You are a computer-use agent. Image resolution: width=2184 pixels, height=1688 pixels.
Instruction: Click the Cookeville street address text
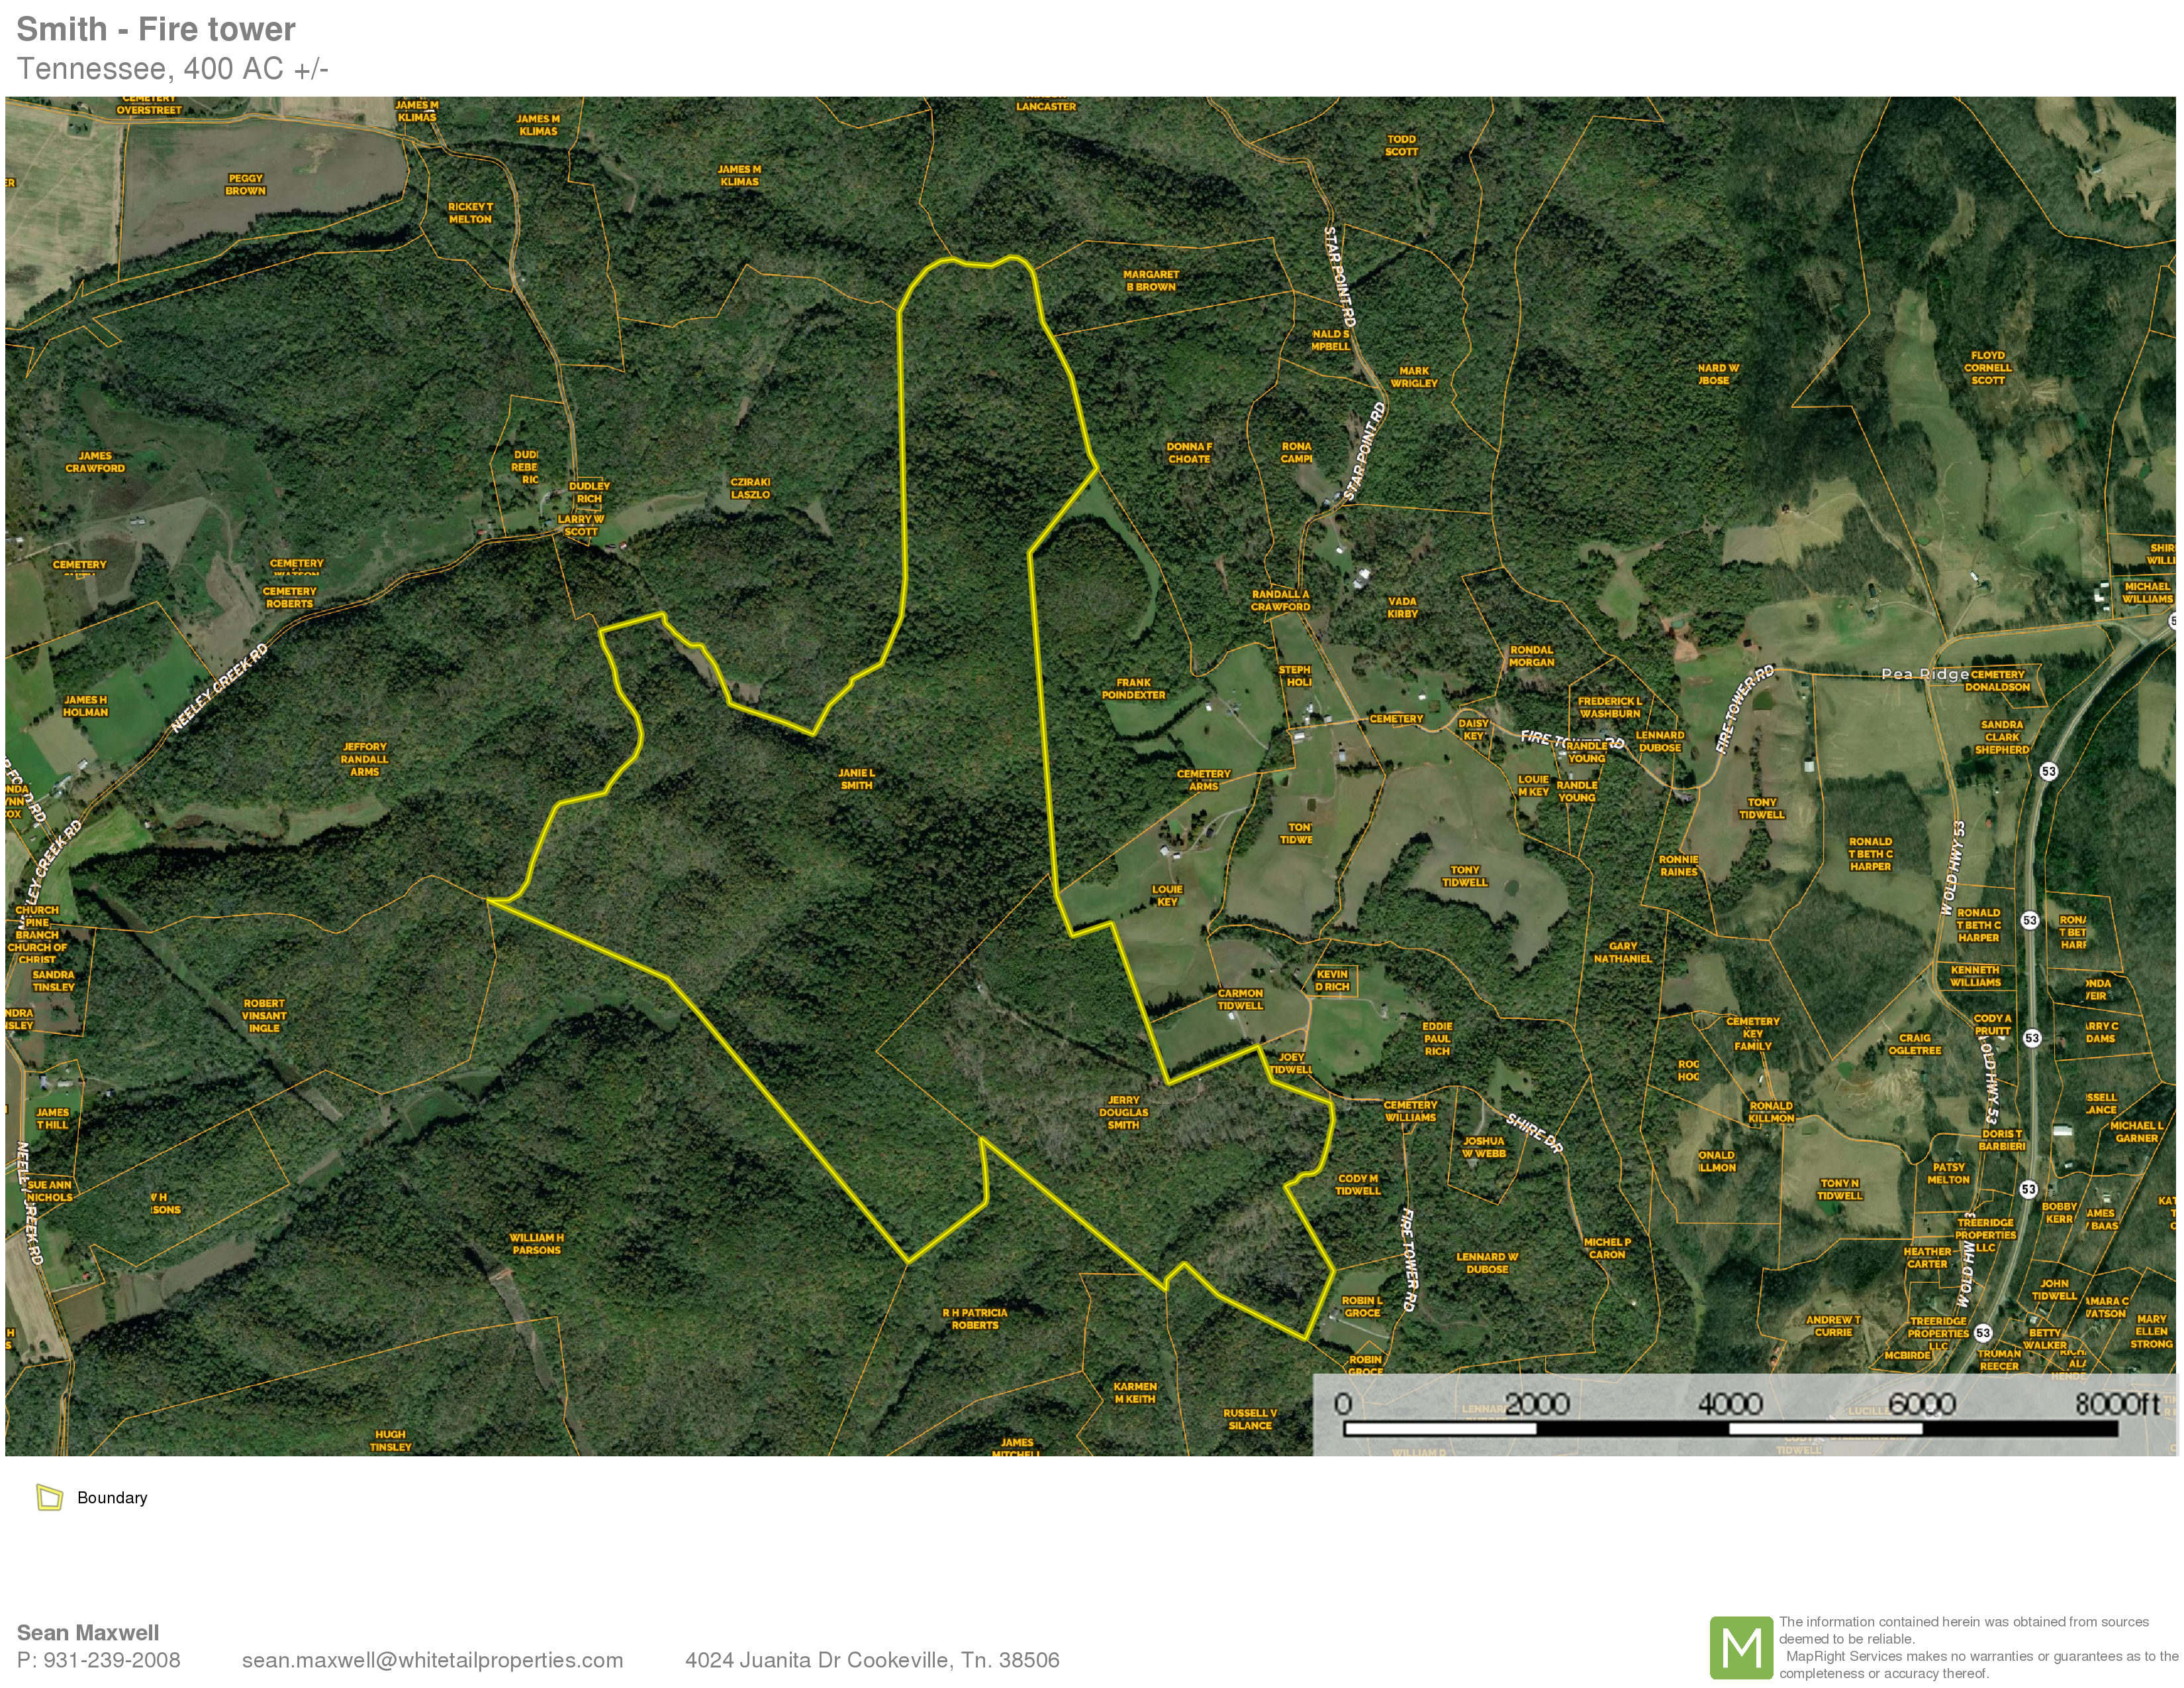pyautogui.click(x=872, y=1660)
